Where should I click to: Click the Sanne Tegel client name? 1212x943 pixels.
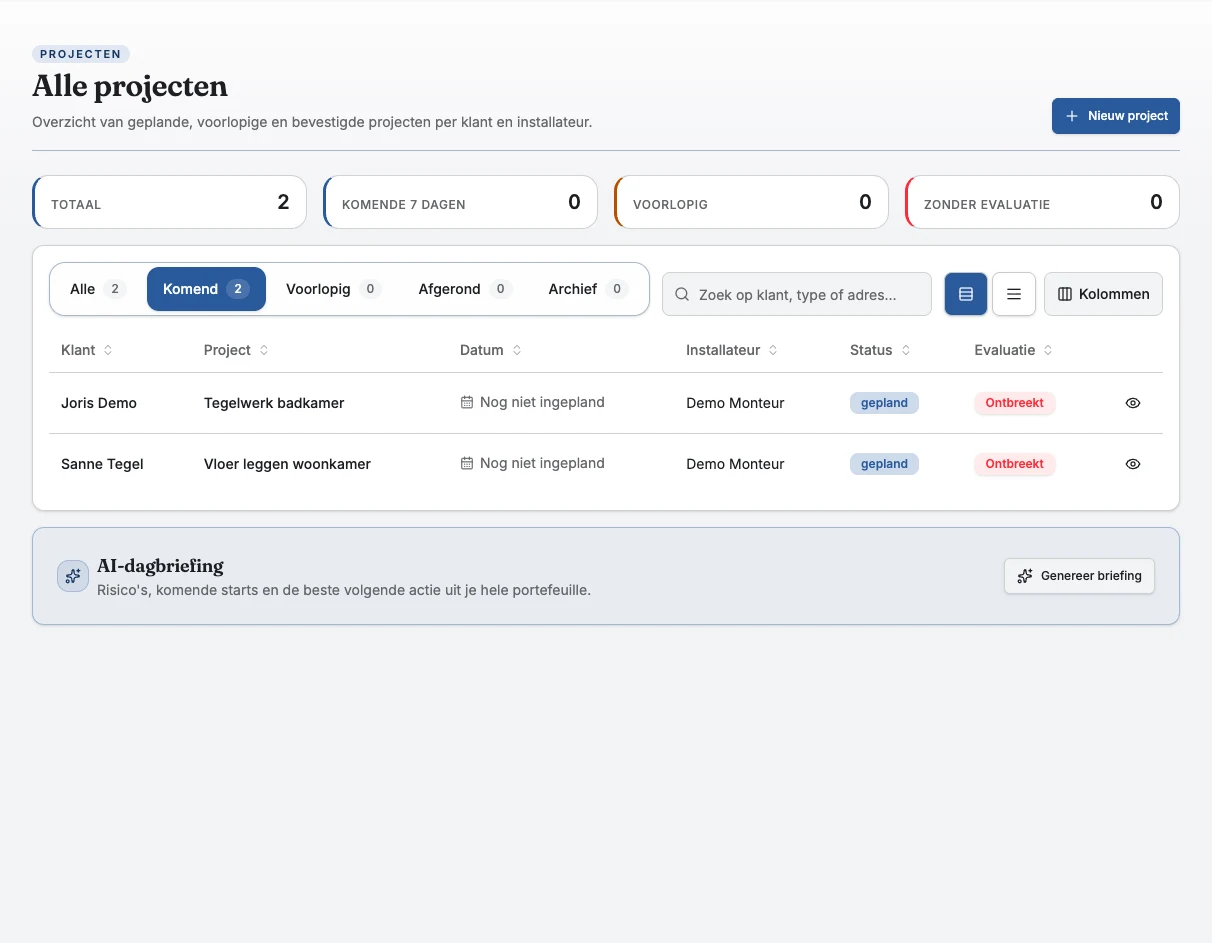(x=102, y=464)
